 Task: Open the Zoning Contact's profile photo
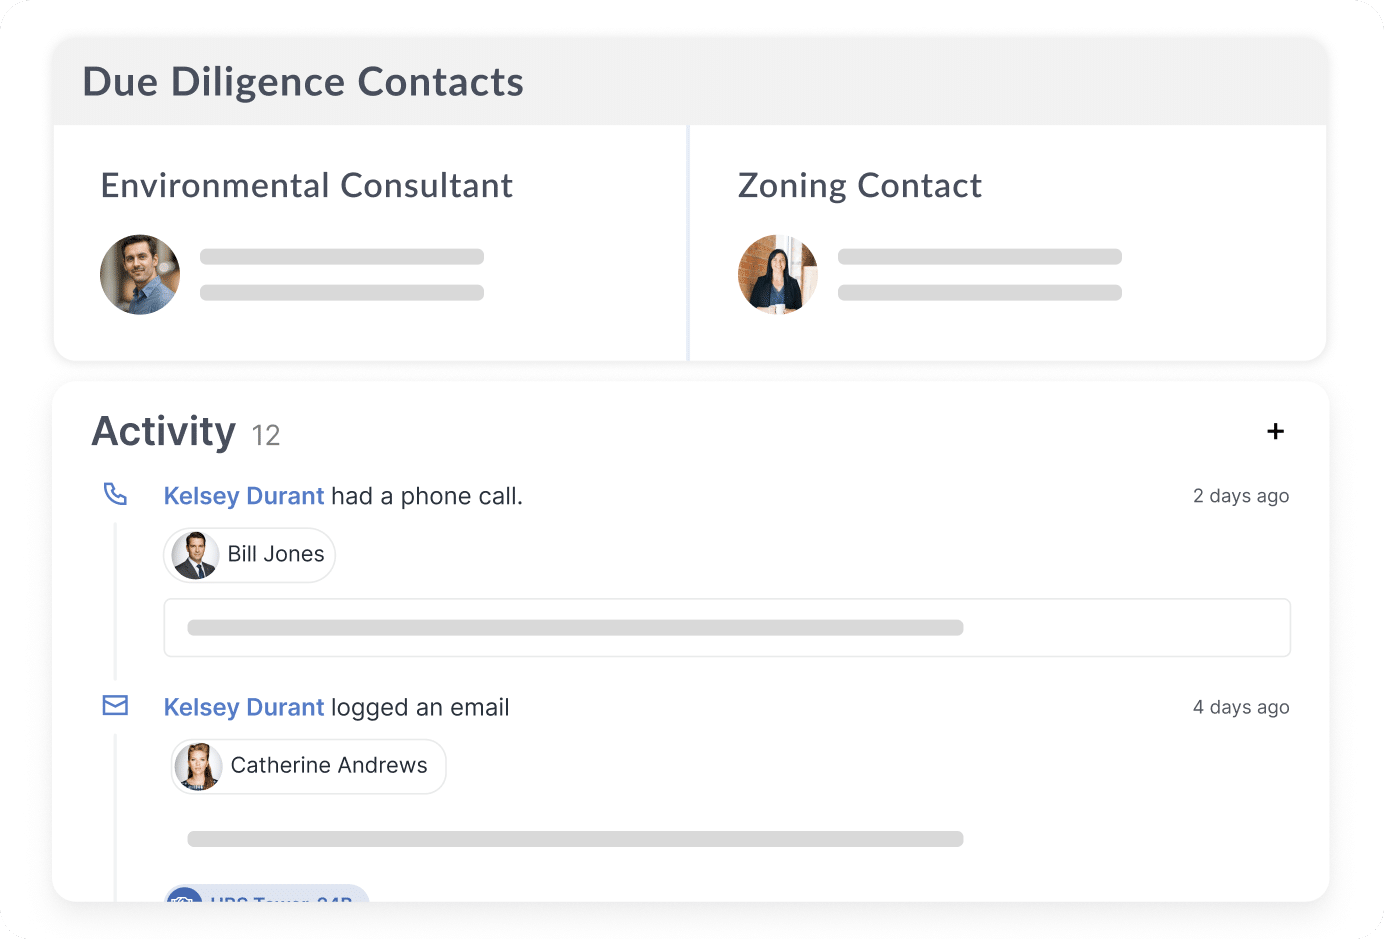(778, 275)
